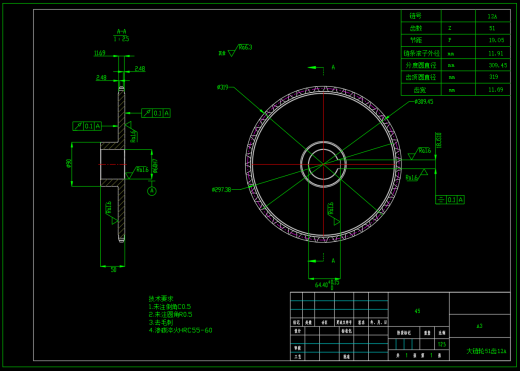This screenshot has width=520, height=371.
Task: Select the circled datum 'A' symbol
Action: click(x=152, y=191)
